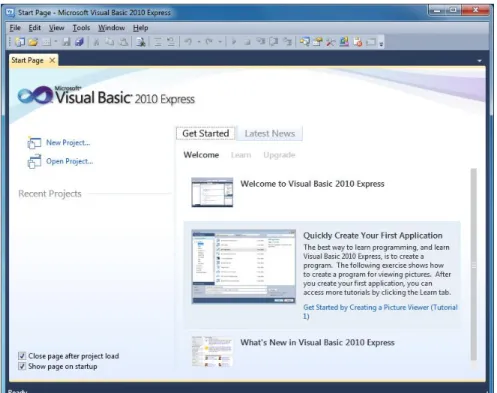
Task: Open the Toolbox icon with crossed tools
Action: click(330, 42)
